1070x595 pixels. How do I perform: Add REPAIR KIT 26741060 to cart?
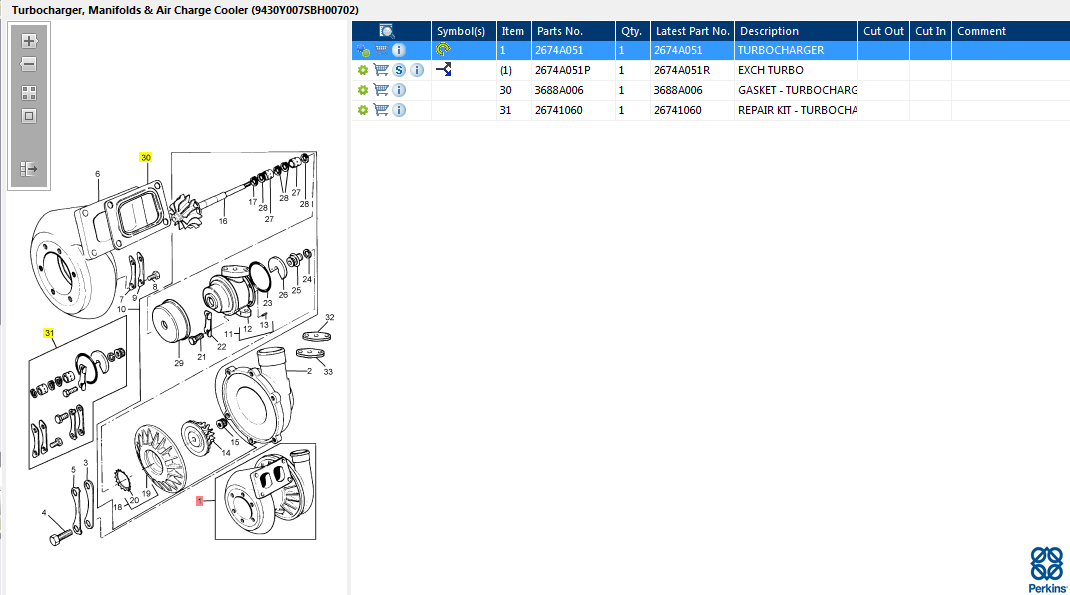coord(381,109)
